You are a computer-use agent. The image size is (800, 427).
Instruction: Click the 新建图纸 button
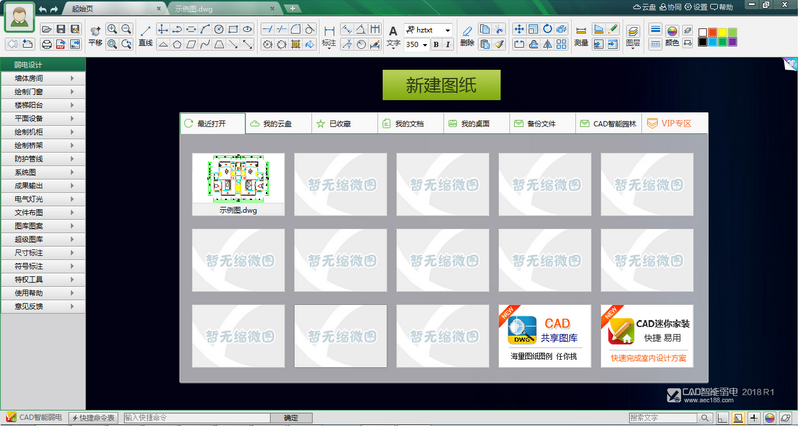coord(441,86)
